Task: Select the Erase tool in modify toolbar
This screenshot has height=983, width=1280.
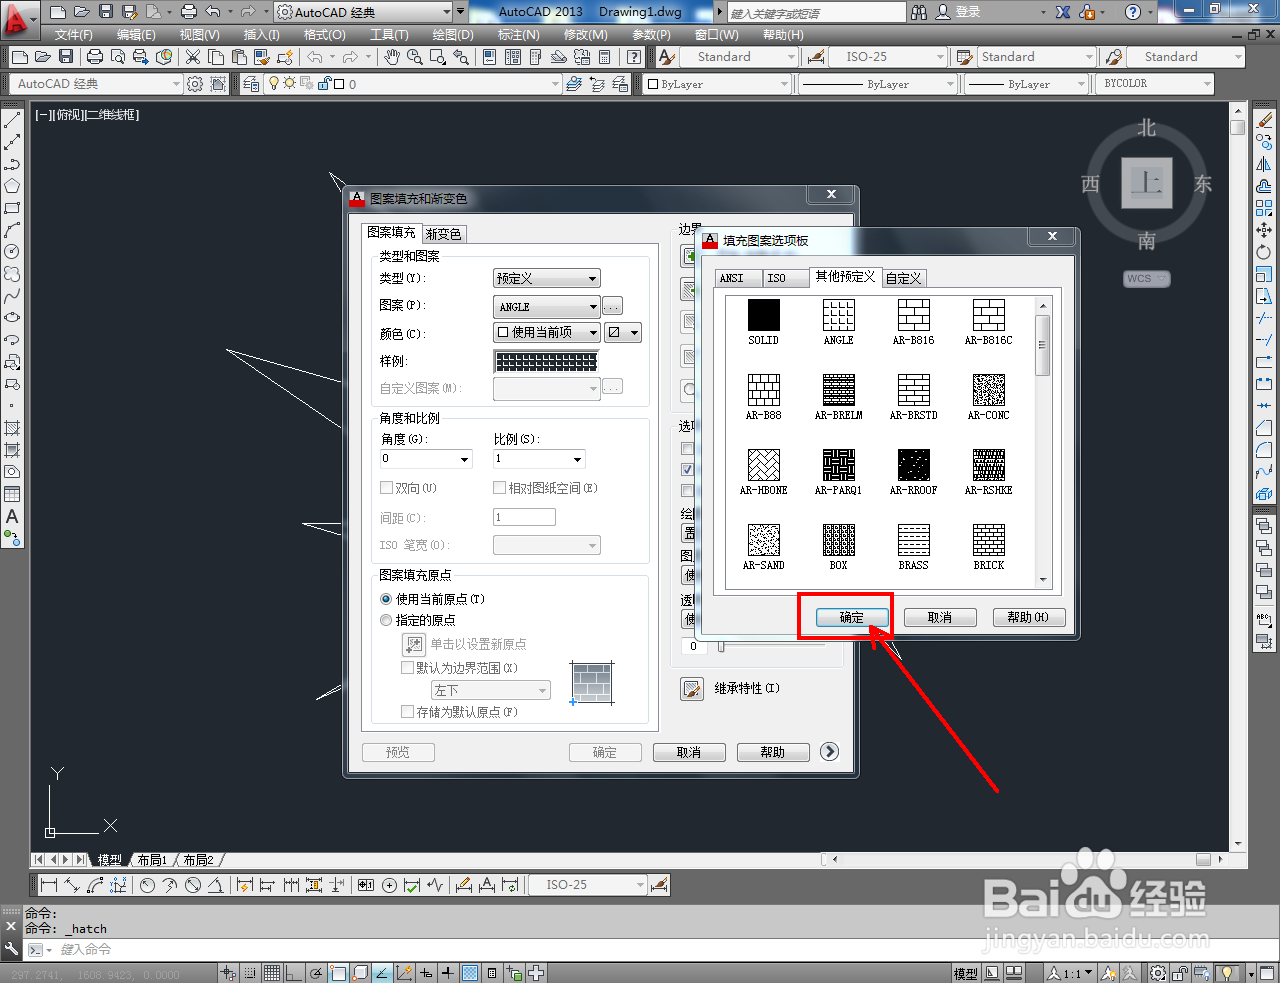Action: [x=1264, y=120]
